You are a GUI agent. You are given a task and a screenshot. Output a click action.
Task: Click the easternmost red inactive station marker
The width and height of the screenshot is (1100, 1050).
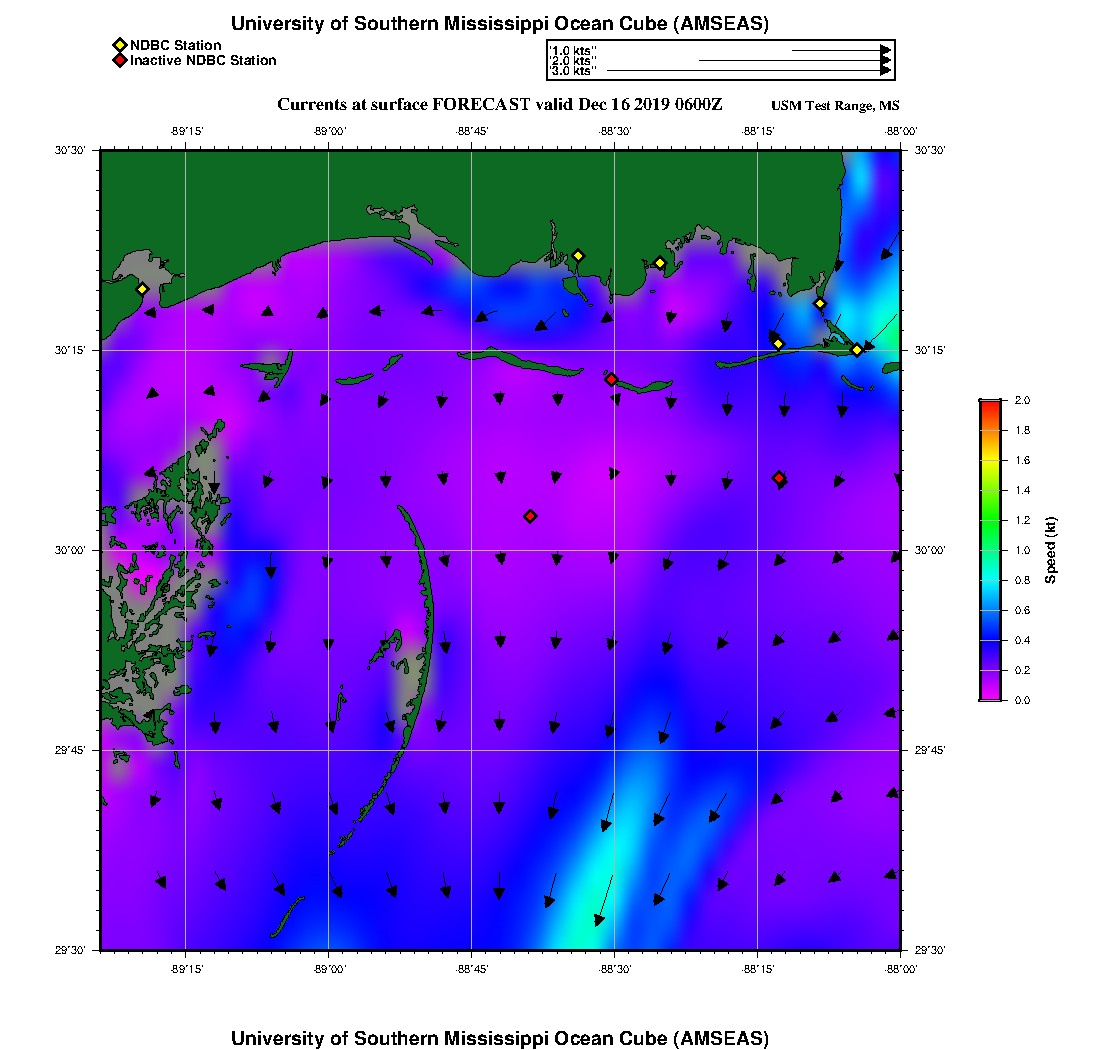click(779, 478)
